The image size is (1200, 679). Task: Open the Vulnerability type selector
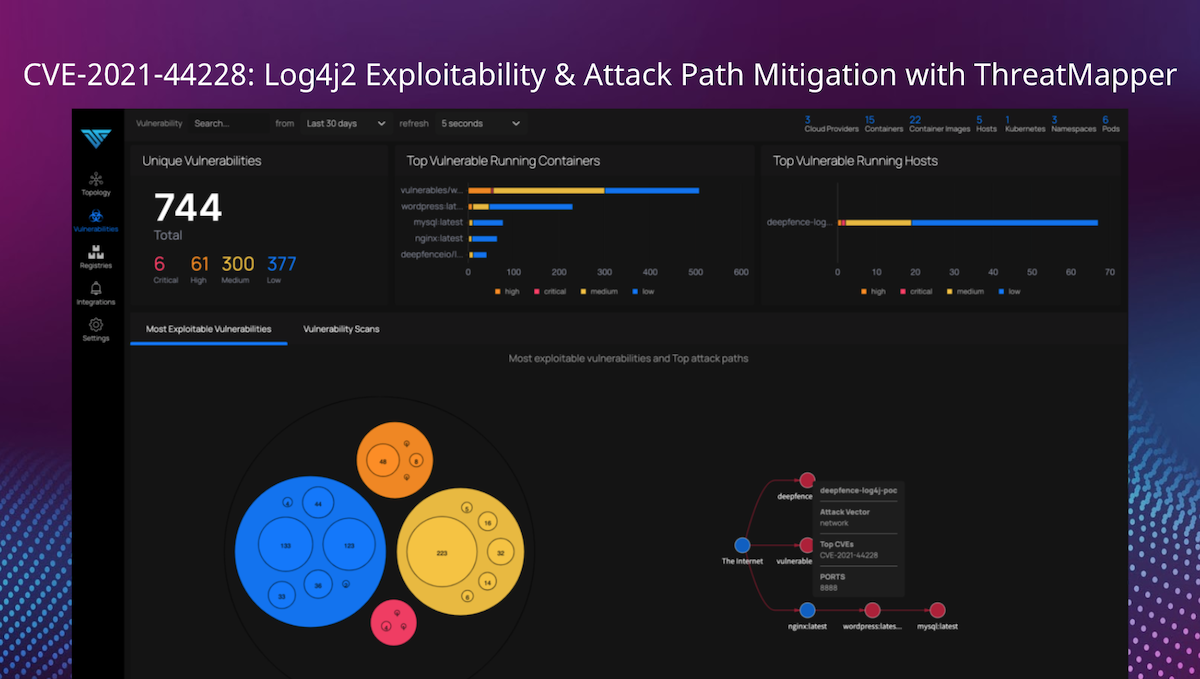pyautogui.click(x=159, y=123)
